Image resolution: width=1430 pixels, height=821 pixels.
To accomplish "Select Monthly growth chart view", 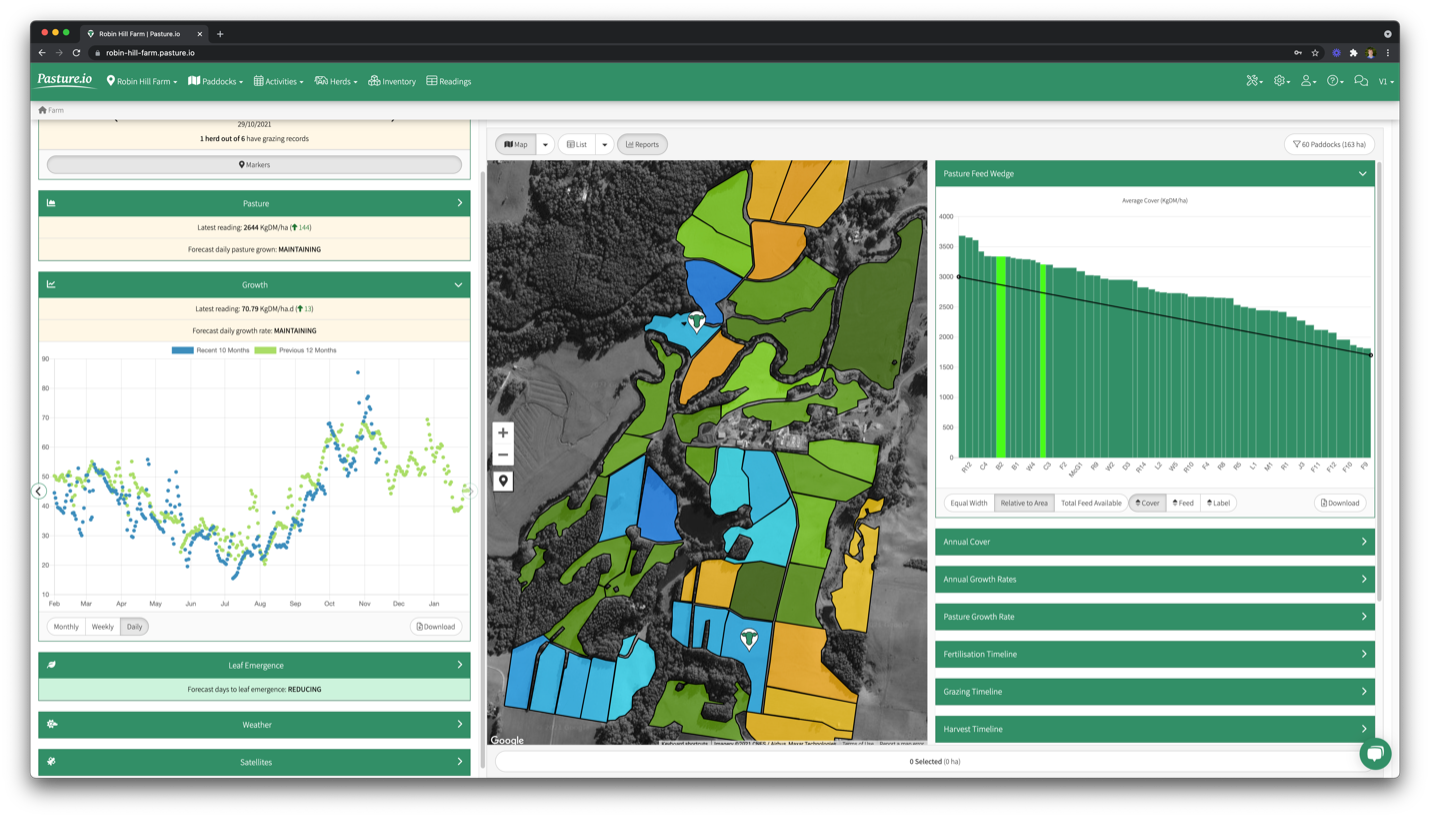I will (x=66, y=627).
